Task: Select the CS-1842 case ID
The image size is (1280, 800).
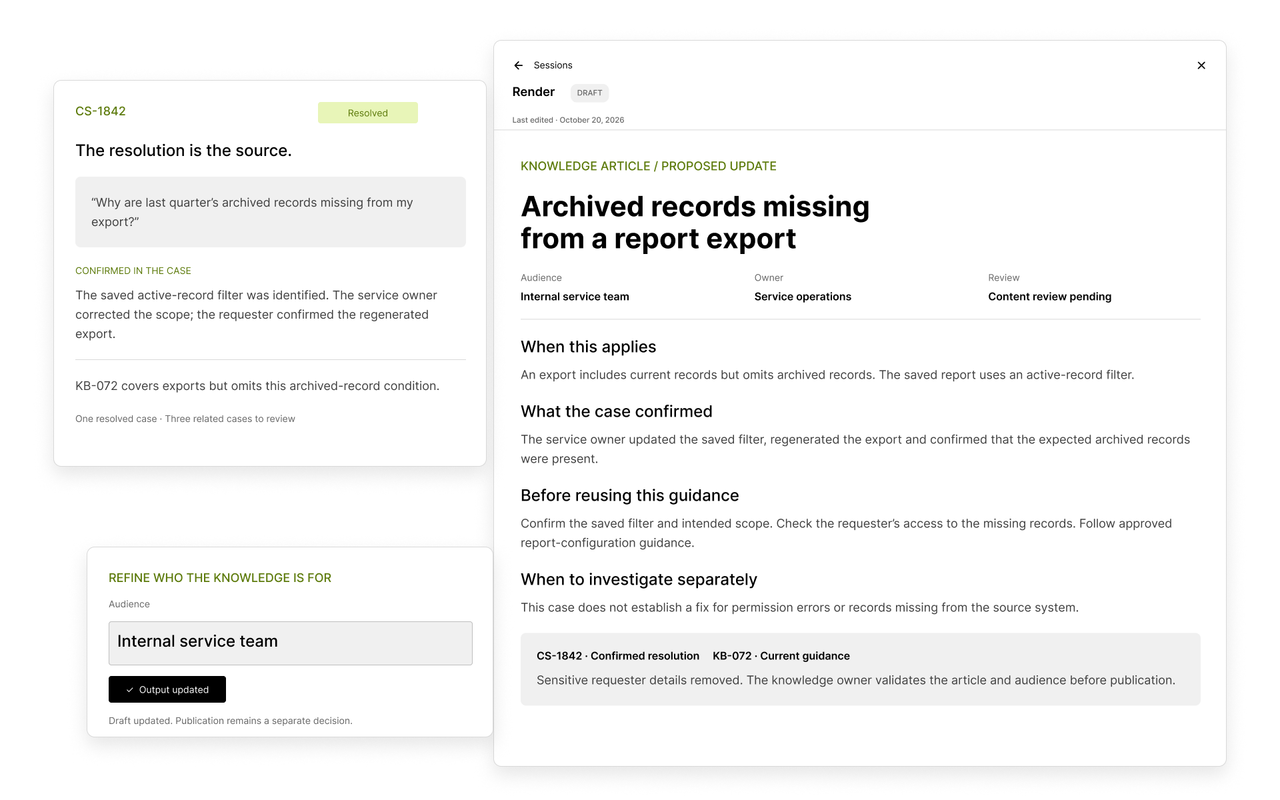Action: click(100, 111)
